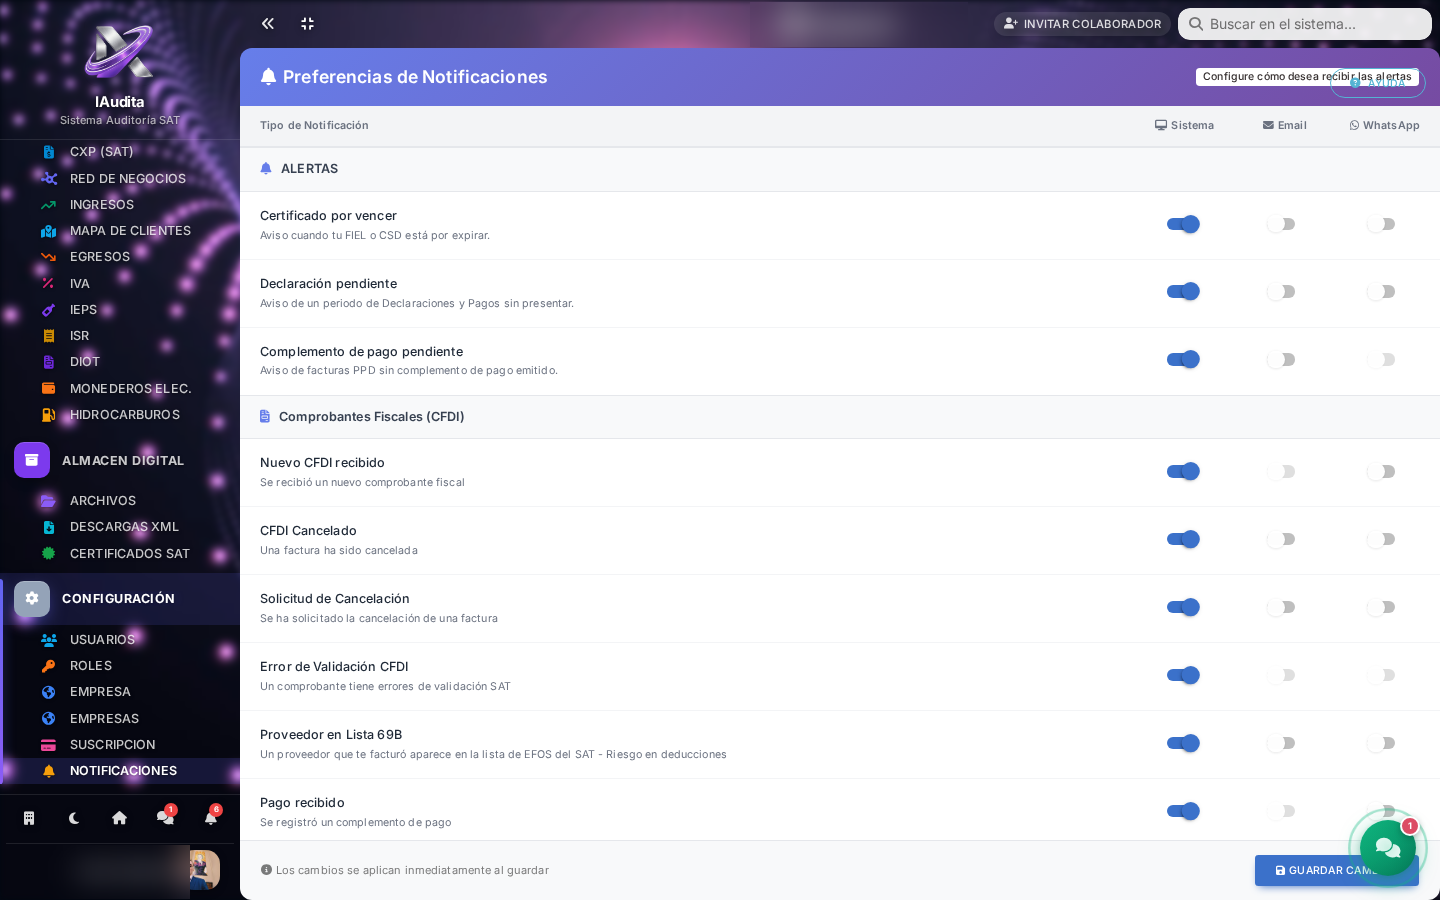This screenshot has width=1440, height=900.
Task: Collapse the sidebar with double-chevron icon
Action: (x=268, y=23)
